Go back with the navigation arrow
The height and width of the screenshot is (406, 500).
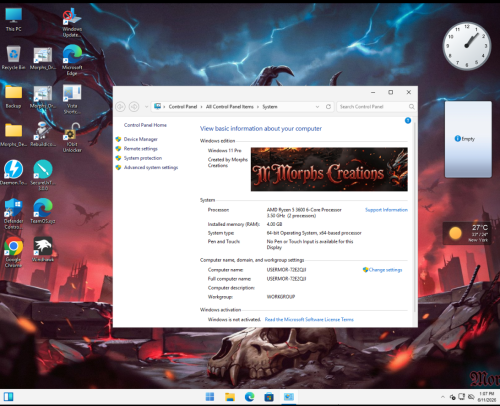point(120,107)
